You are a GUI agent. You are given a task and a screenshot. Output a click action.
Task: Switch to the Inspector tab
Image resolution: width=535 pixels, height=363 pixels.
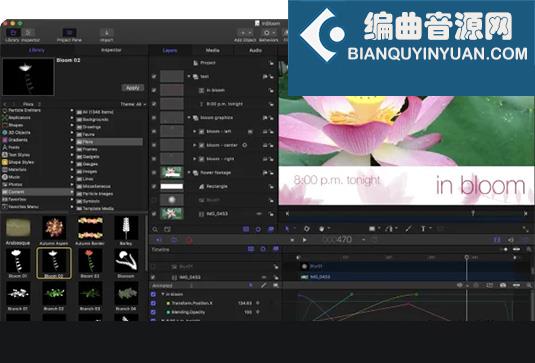[x=111, y=50]
